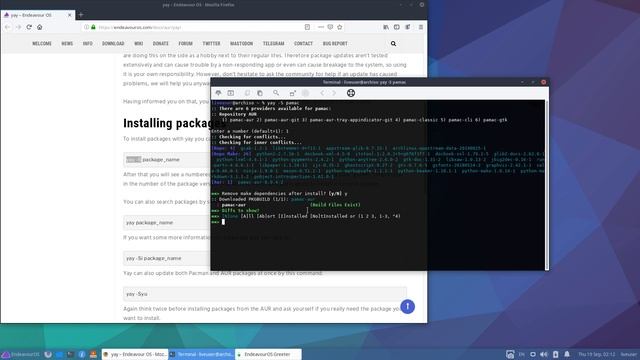This screenshot has width=640, height=360.
Task: Toggle reader view in address bar
Action: [307, 27]
